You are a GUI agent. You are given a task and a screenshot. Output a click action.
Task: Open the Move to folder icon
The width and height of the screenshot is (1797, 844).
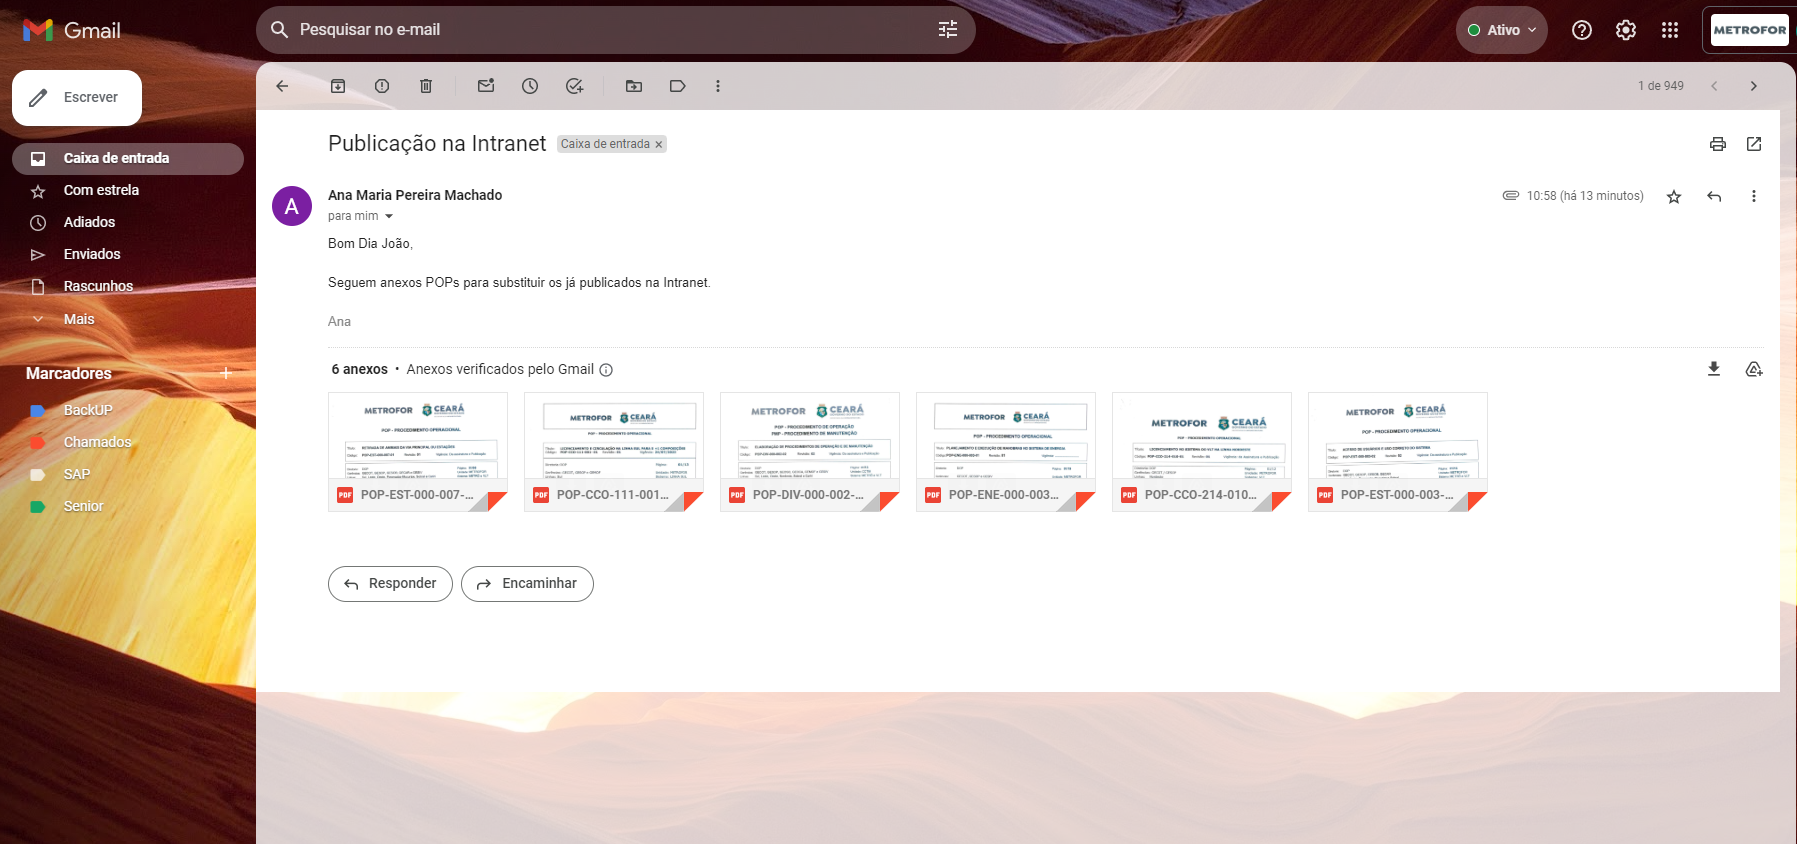coord(634,86)
